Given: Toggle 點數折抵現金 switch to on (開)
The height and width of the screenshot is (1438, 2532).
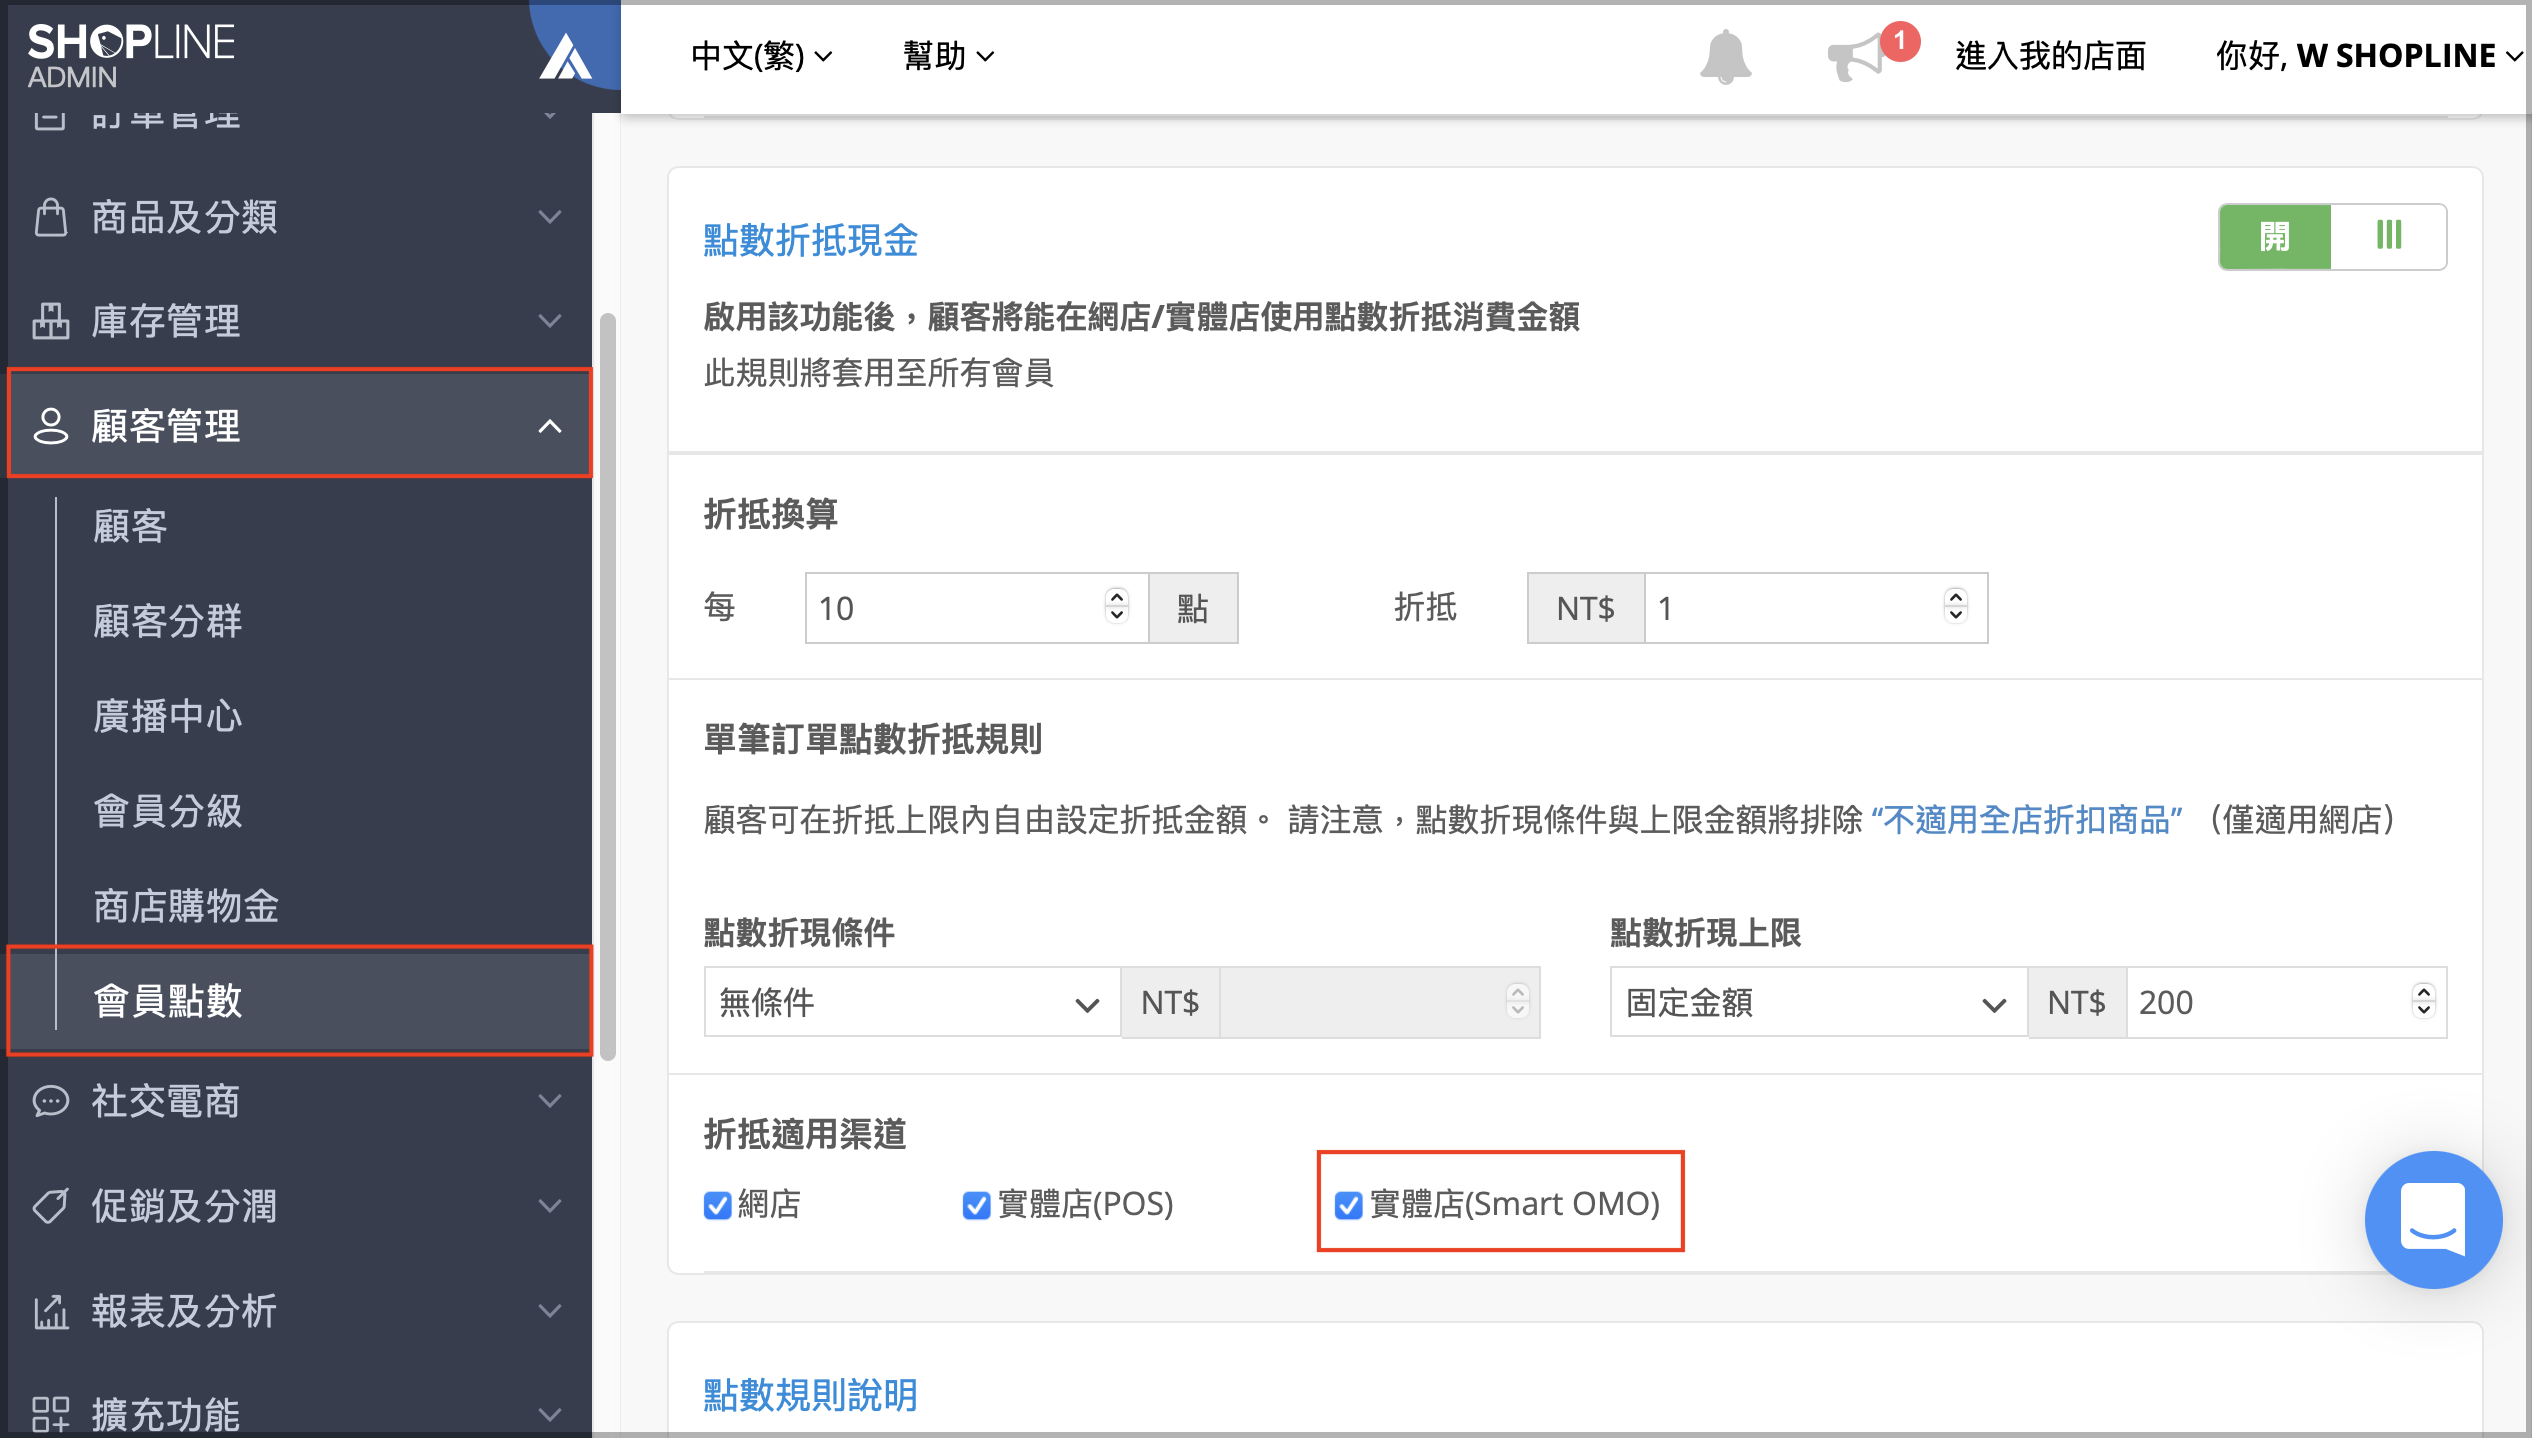Looking at the screenshot, I should [2274, 237].
